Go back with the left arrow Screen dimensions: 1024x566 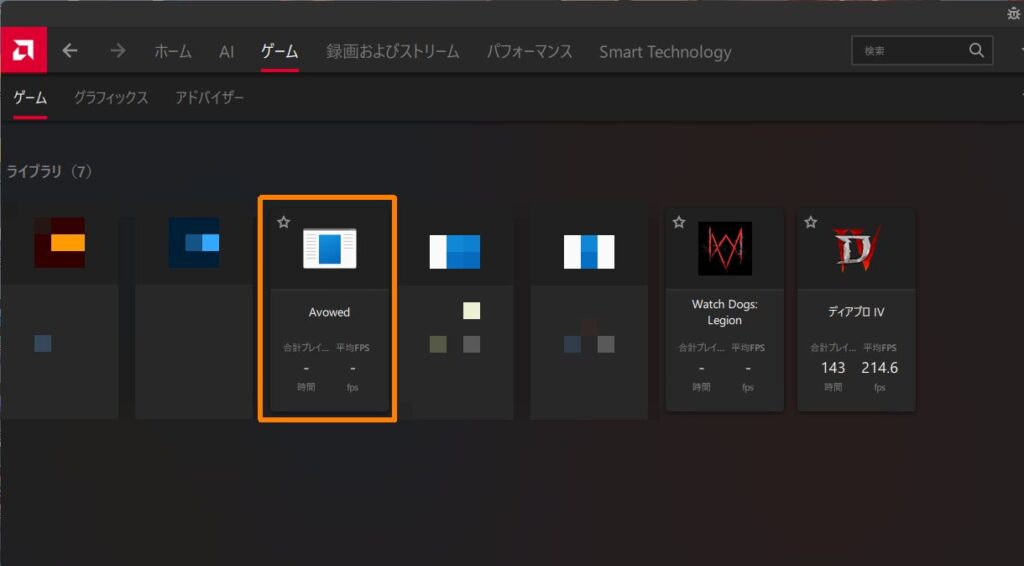[x=70, y=50]
